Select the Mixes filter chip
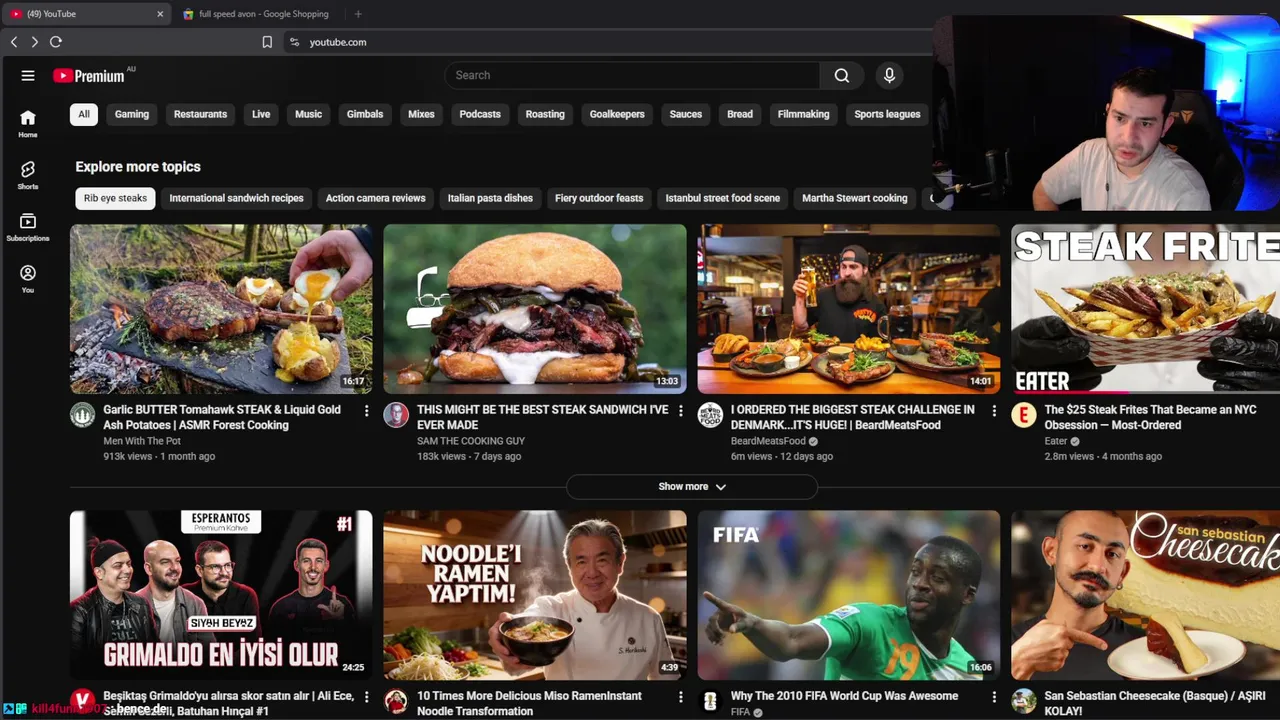Screen dimensions: 1280x720 [421, 114]
